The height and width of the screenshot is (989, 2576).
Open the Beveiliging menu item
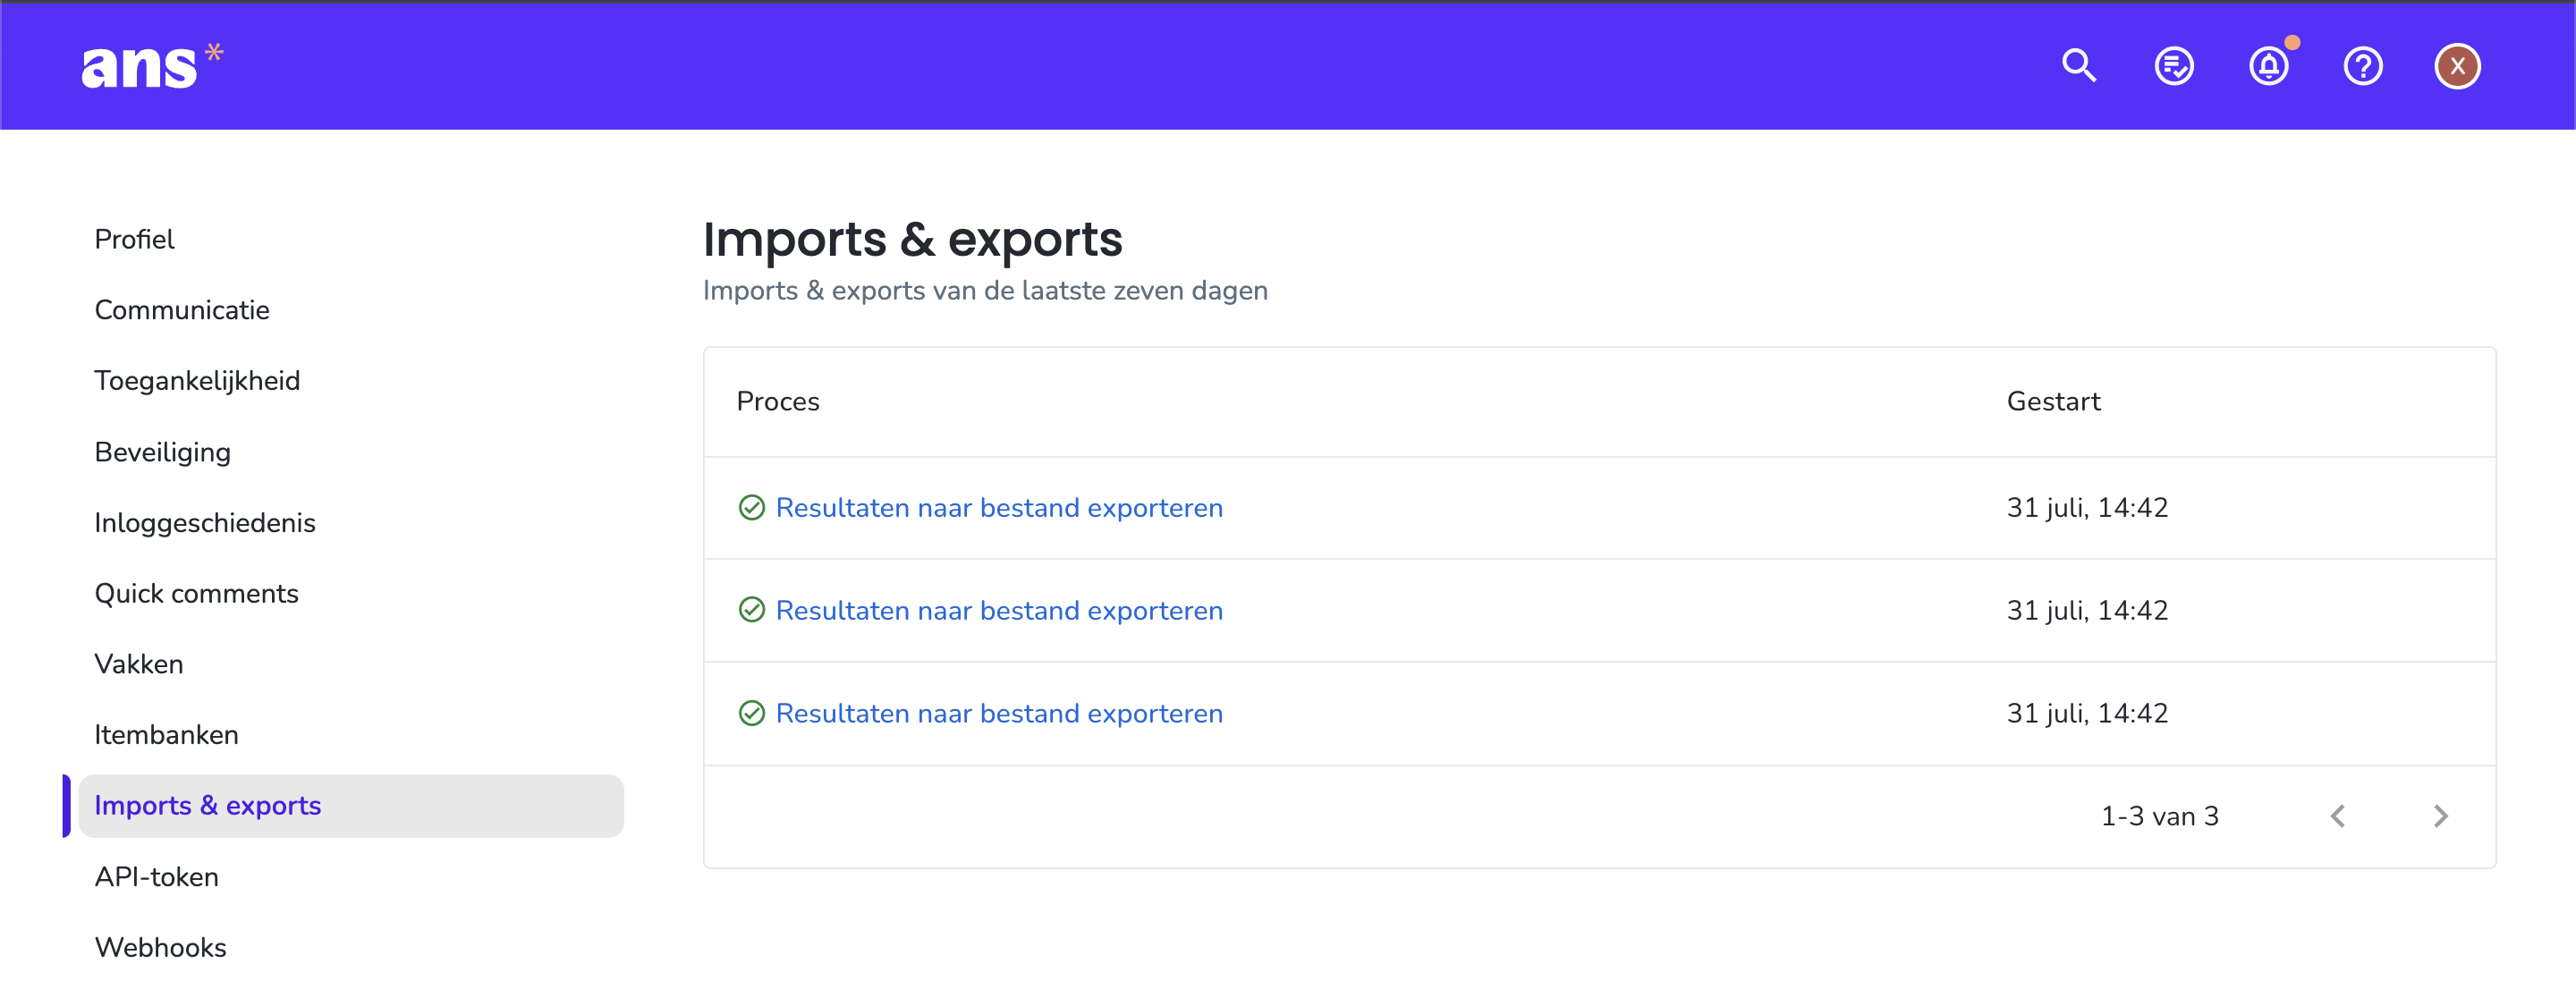pyautogui.click(x=162, y=452)
